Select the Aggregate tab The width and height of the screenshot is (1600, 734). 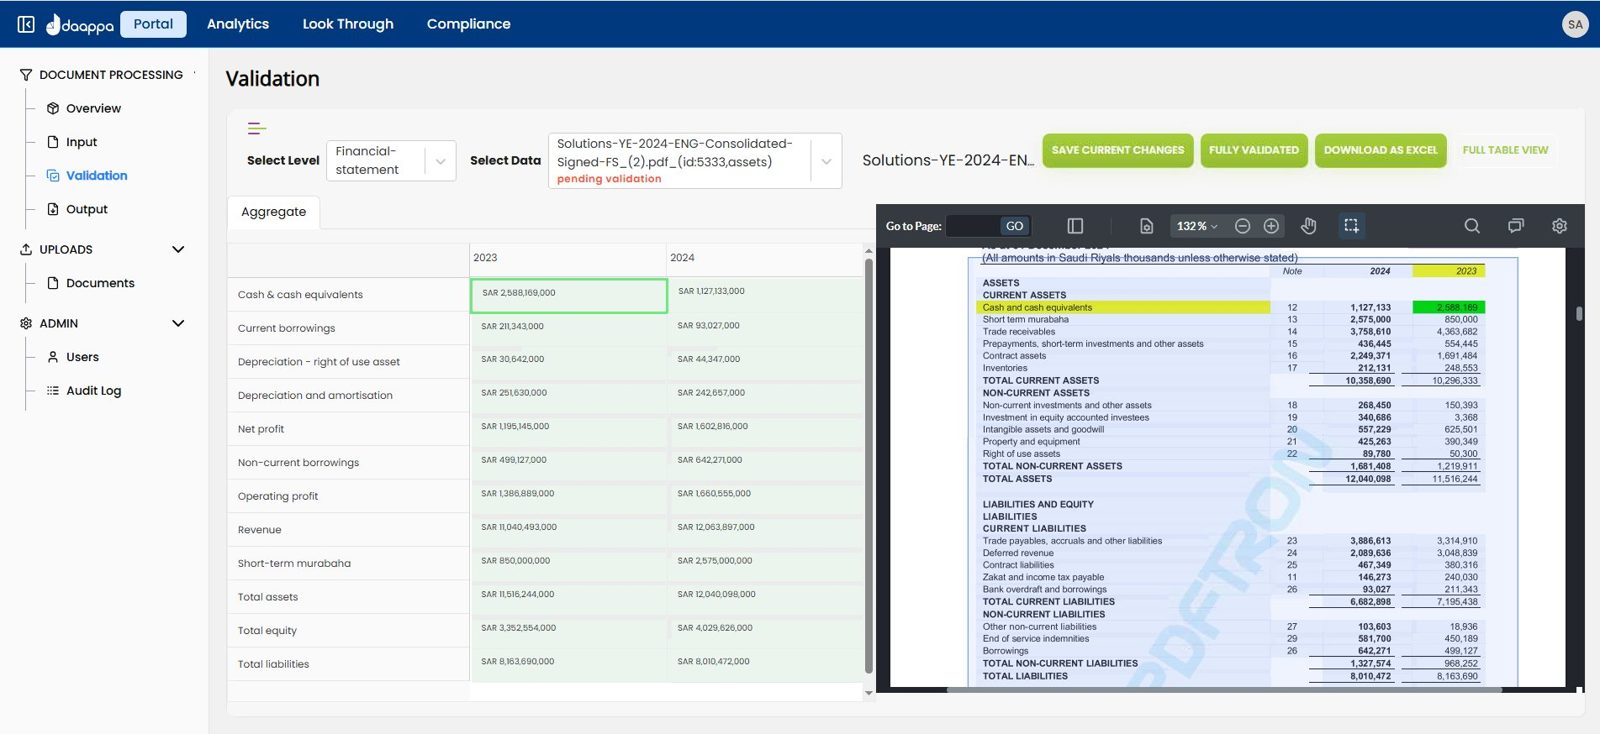pyautogui.click(x=274, y=212)
